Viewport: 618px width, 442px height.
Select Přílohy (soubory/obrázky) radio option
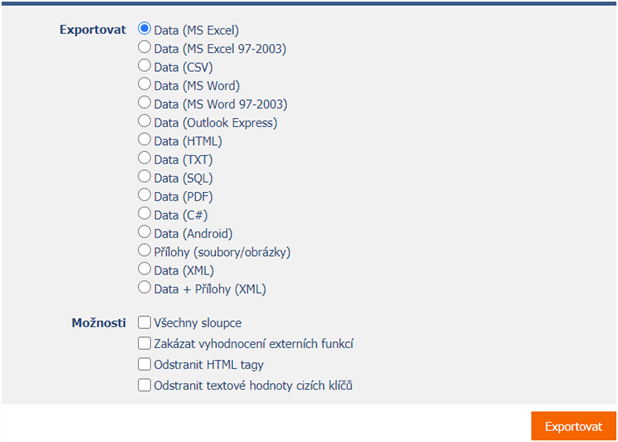(x=144, y=250)
